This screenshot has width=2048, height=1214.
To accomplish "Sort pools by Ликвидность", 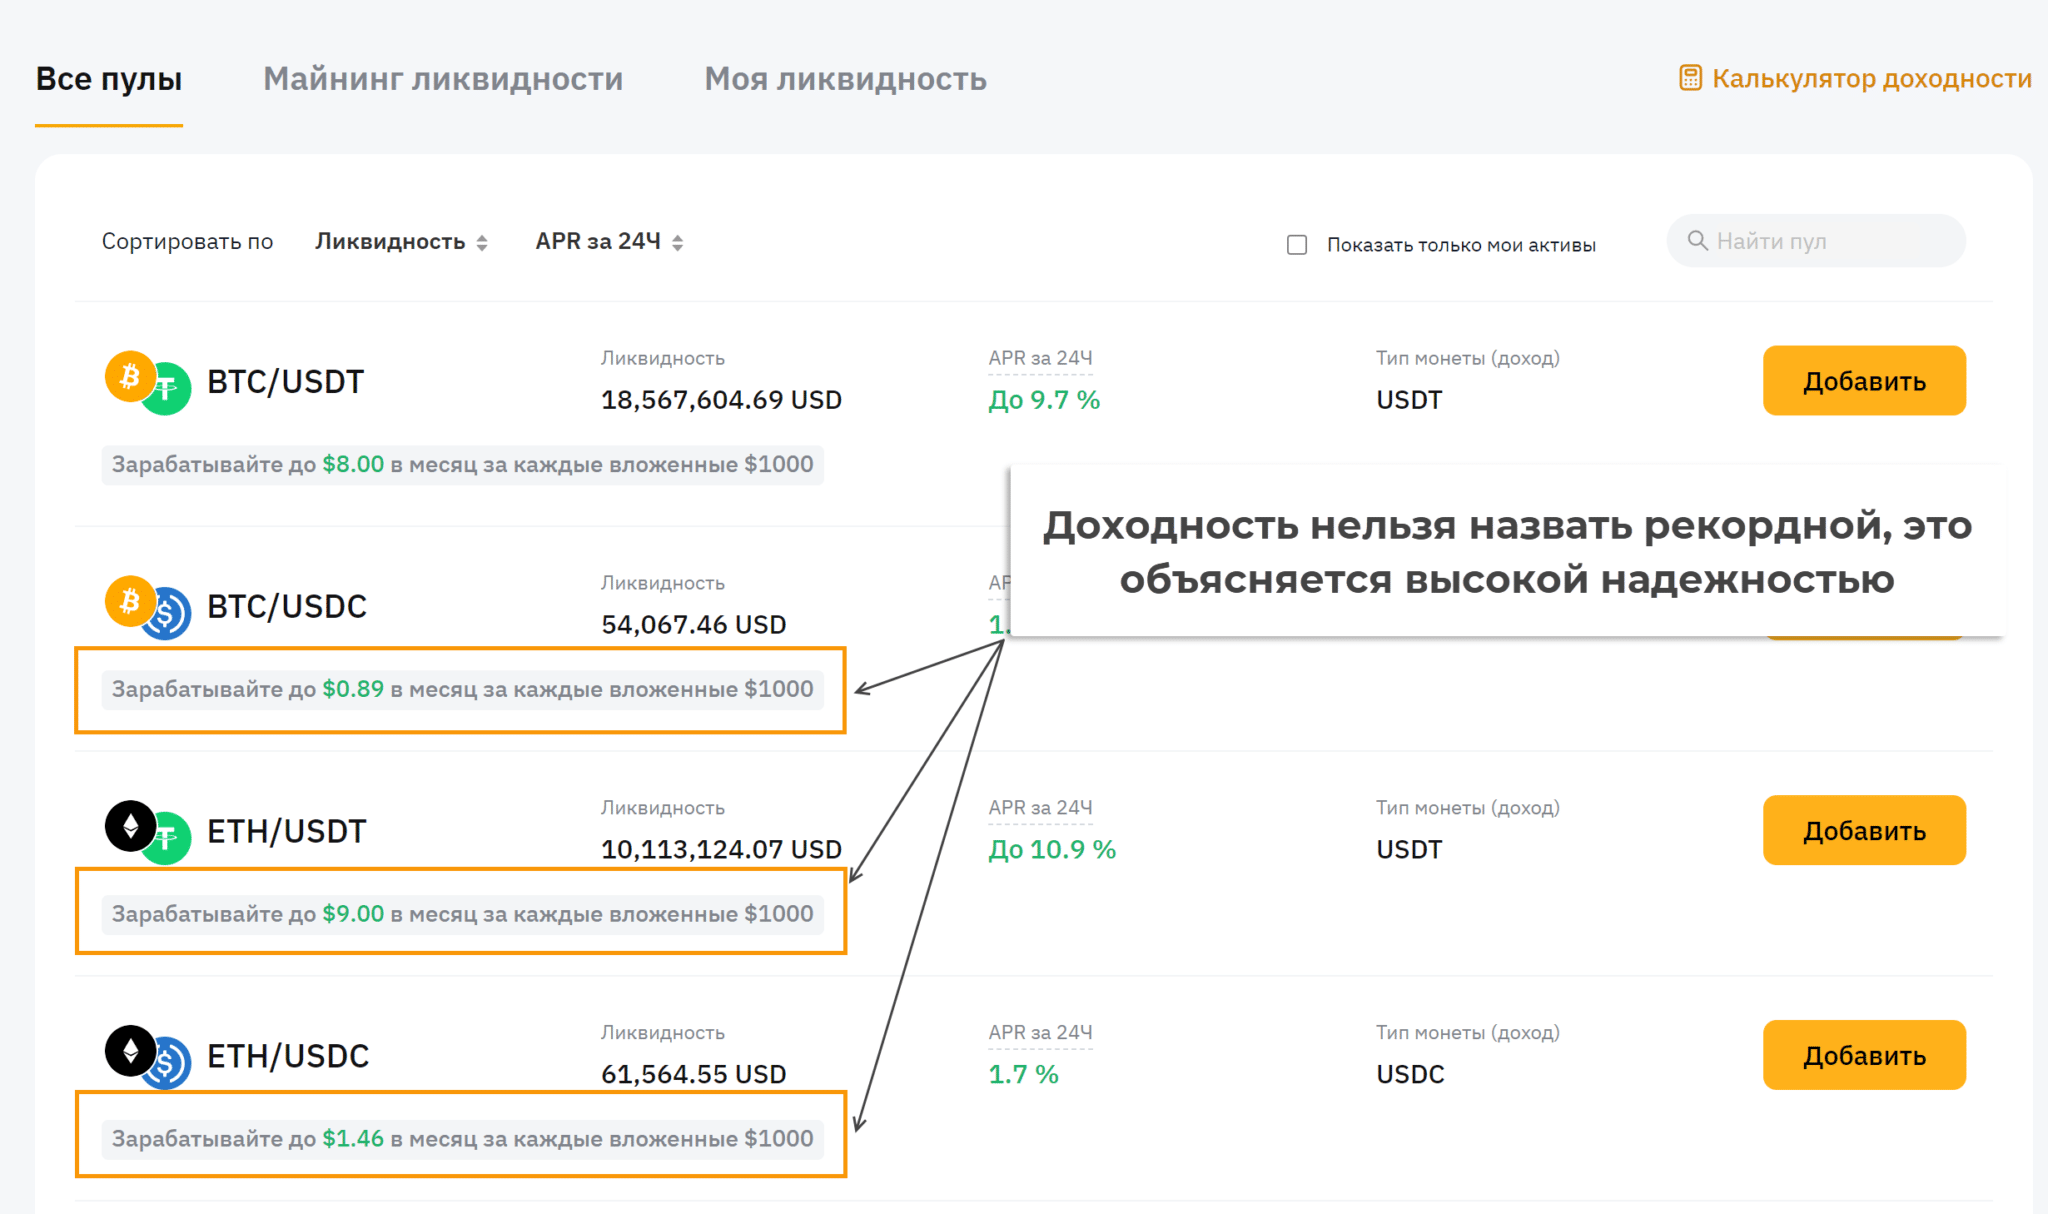I will pos(390,242).
